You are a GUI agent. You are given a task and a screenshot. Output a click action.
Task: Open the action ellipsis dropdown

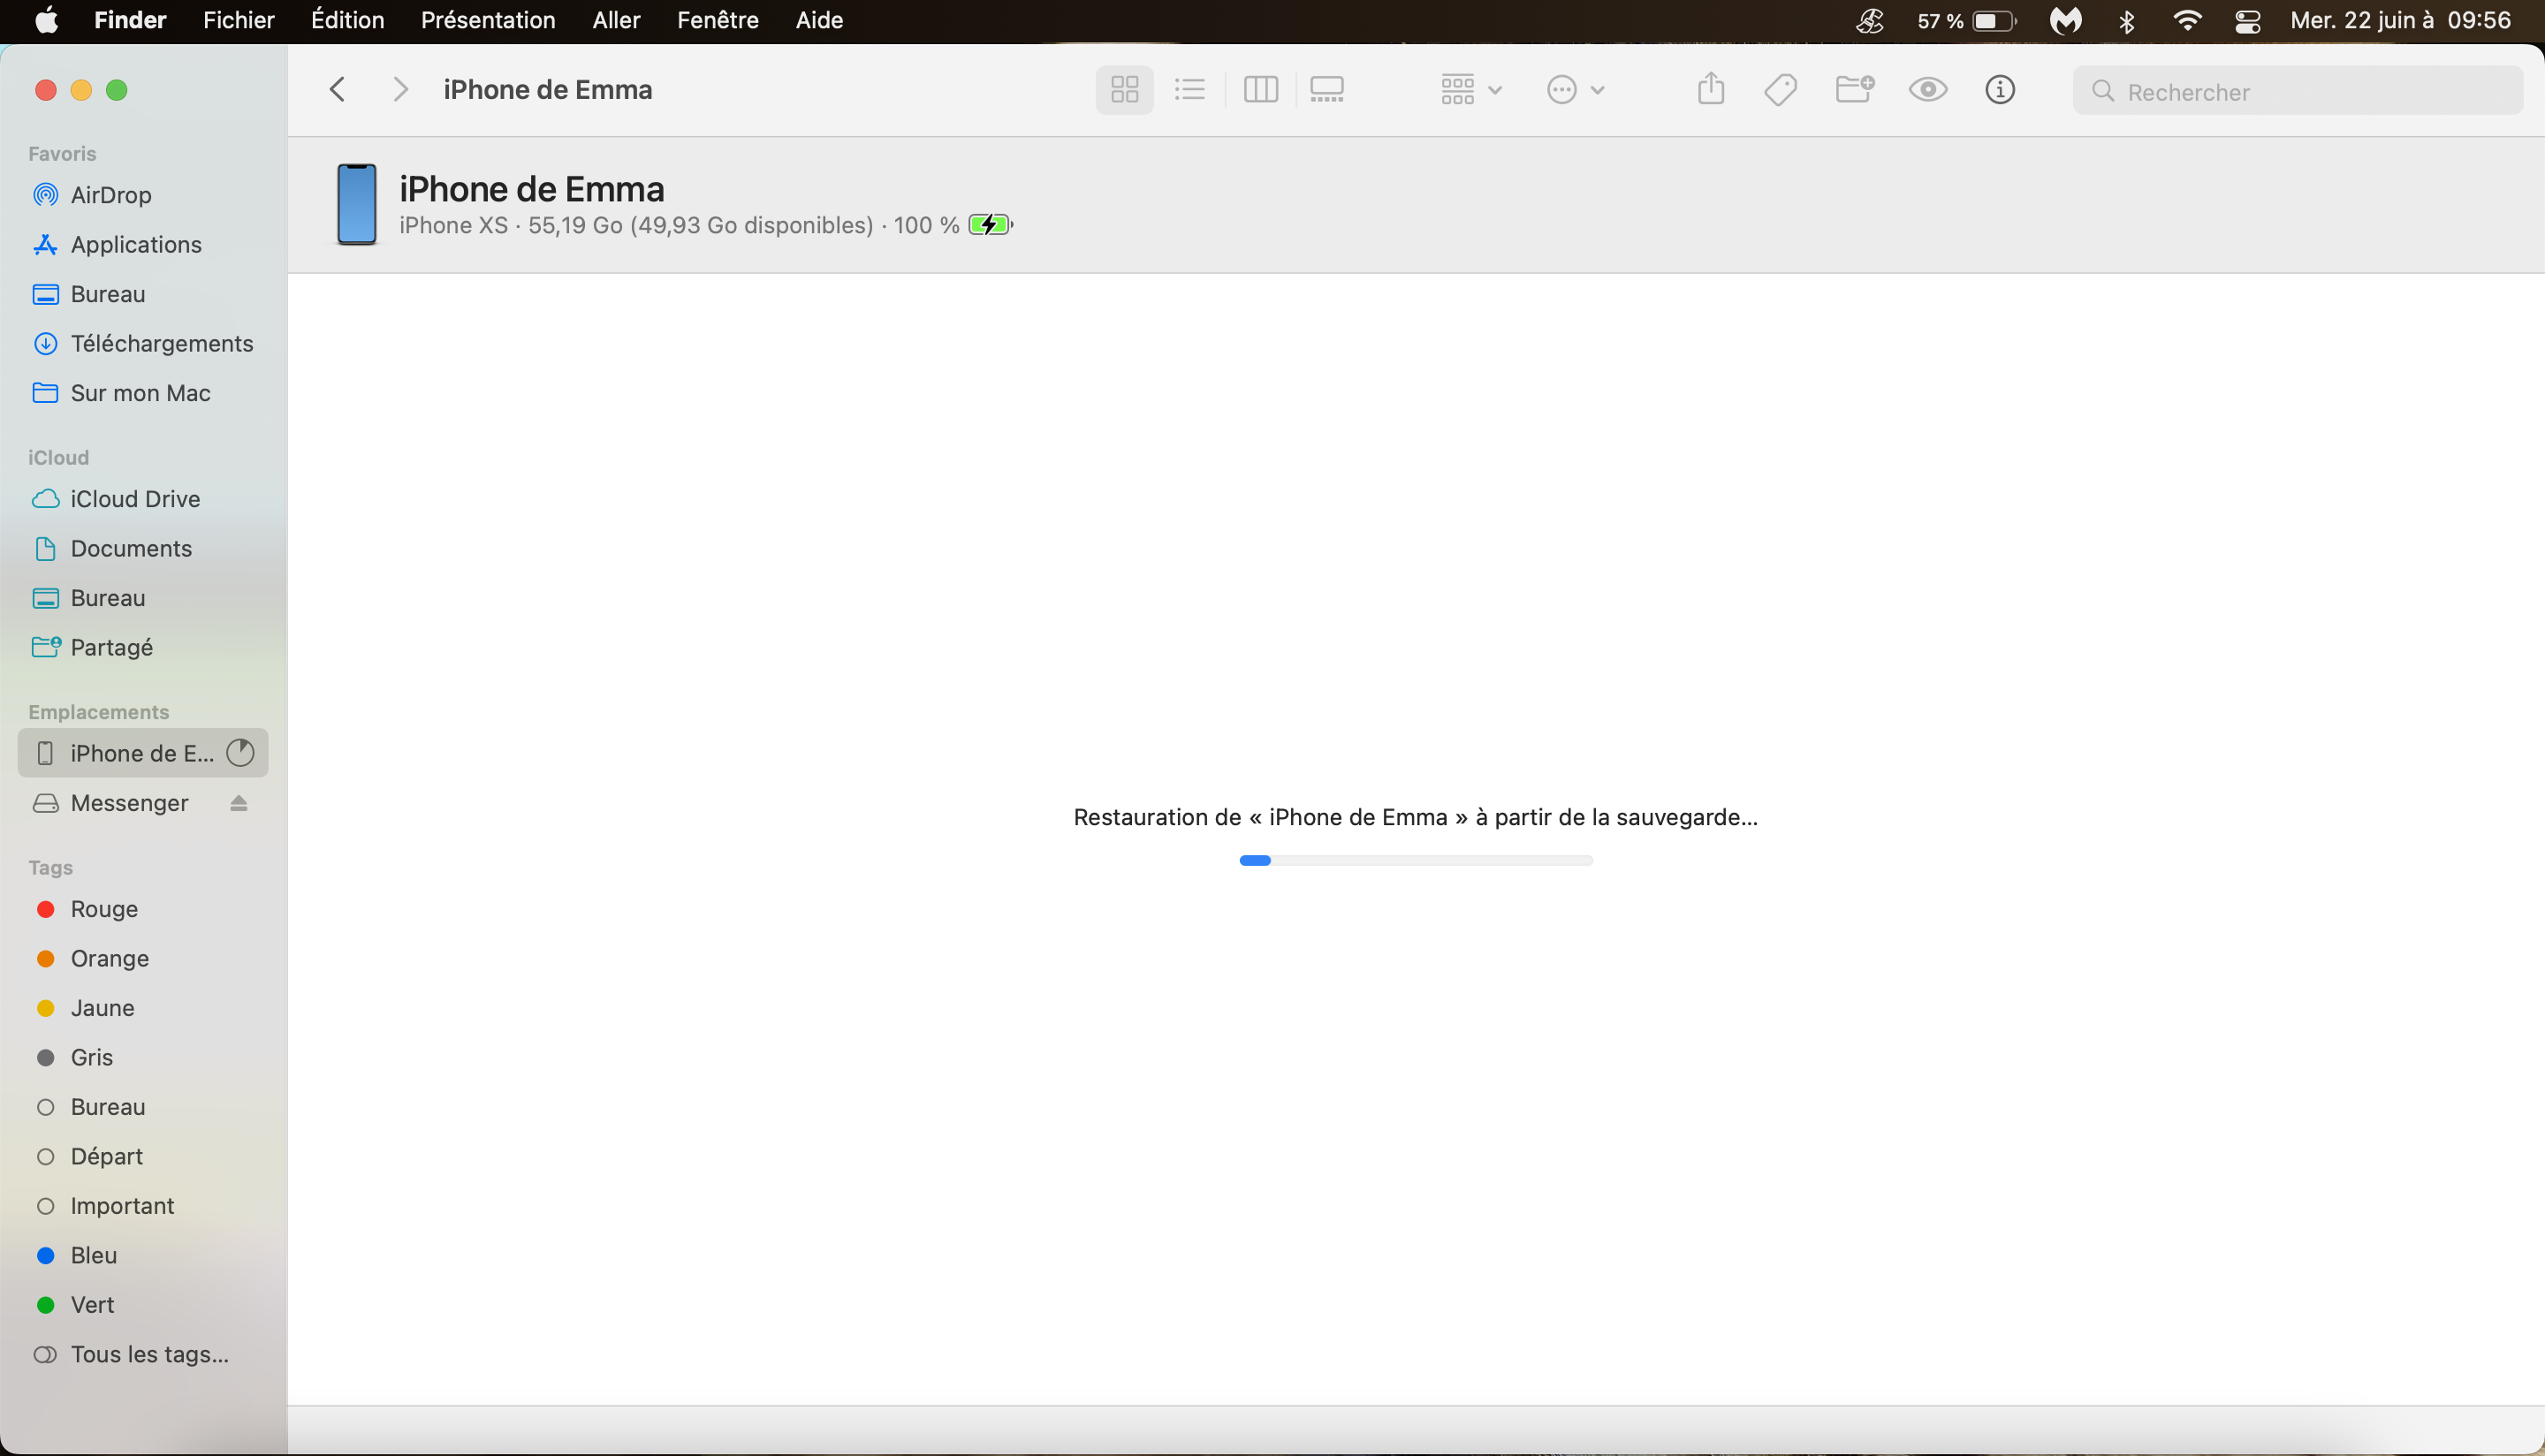1575,90
